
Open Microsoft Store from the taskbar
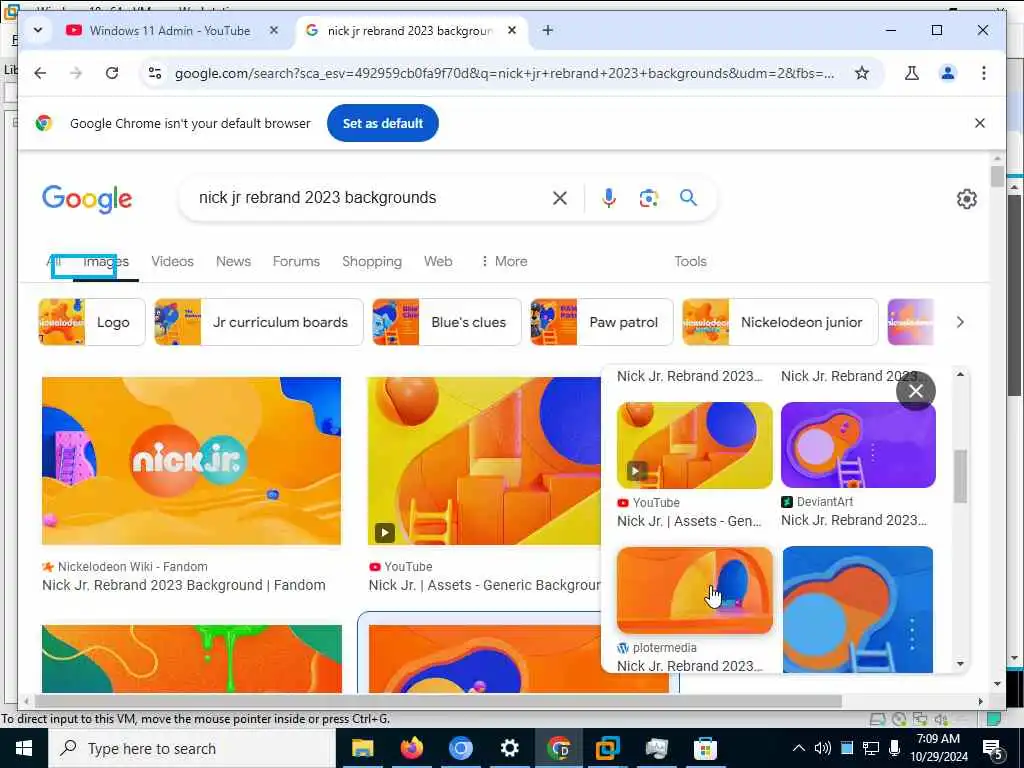tap(705, 748)
